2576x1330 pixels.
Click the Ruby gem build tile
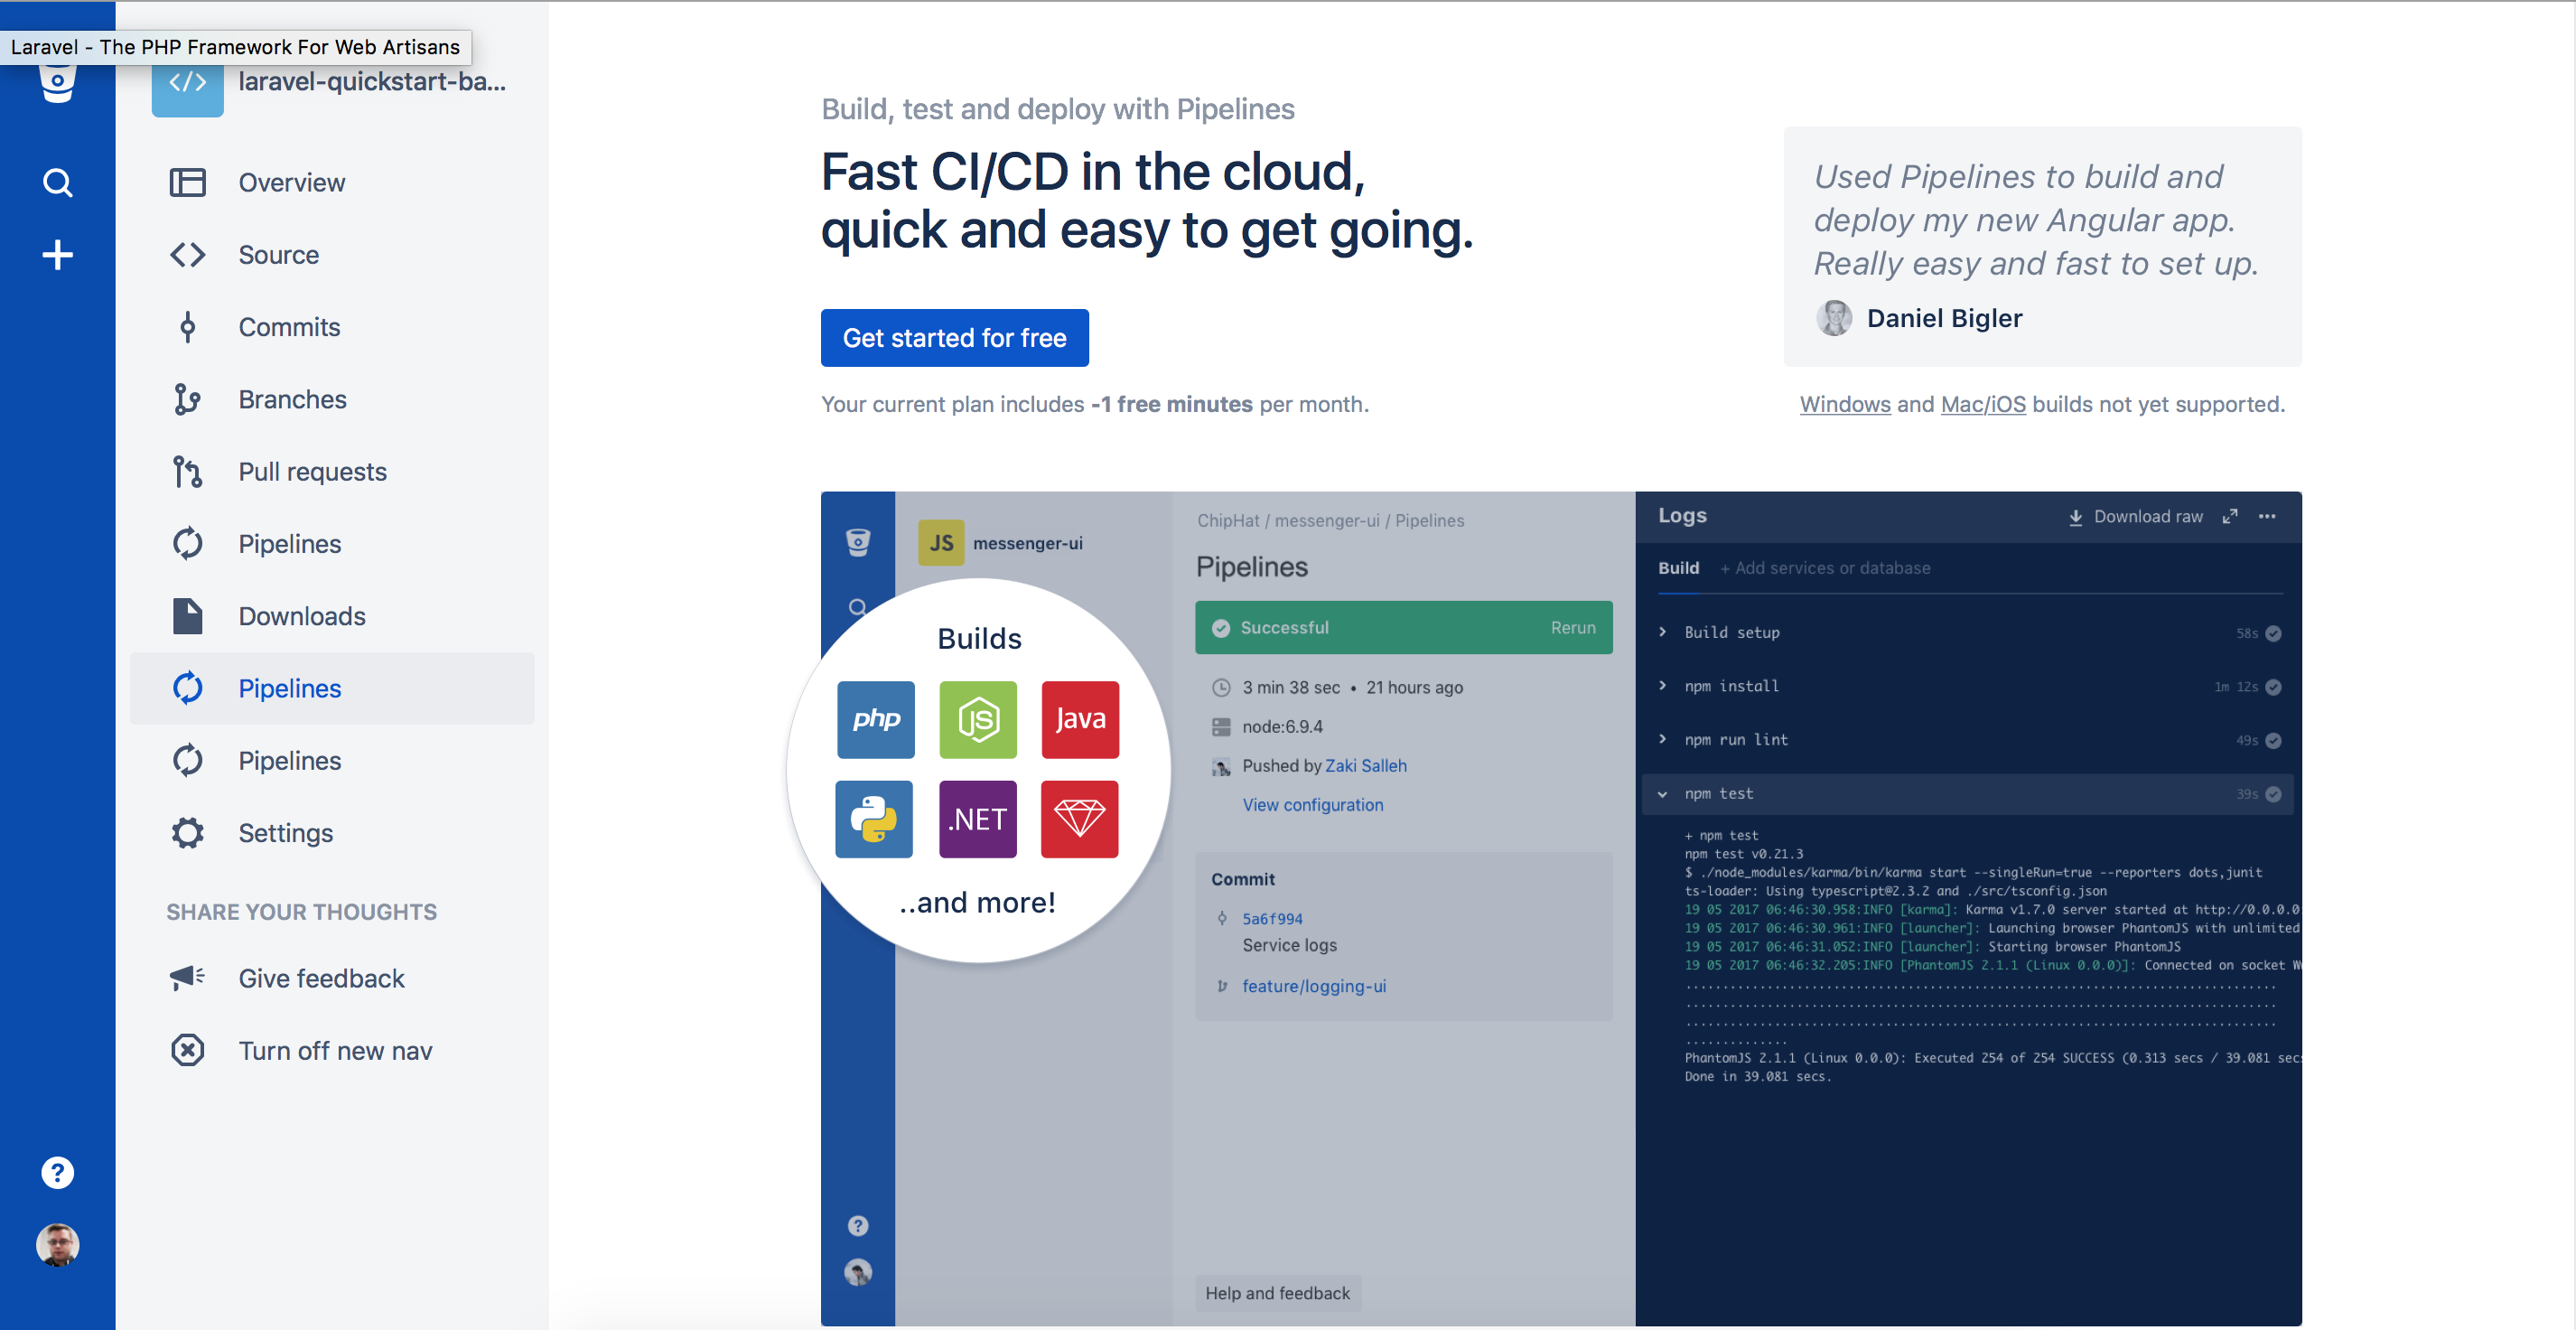(1080, 819)
